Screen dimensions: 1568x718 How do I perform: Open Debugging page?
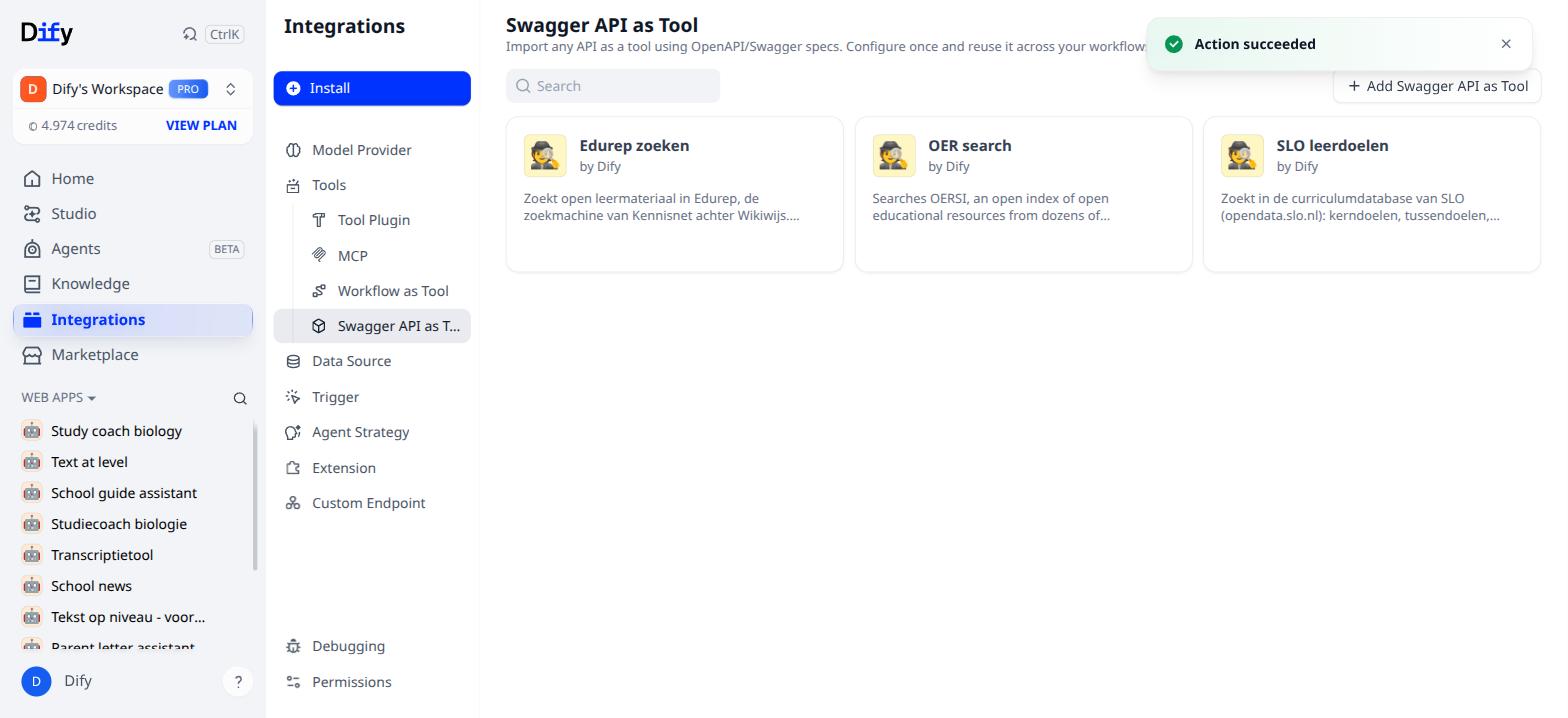pyautogui.click(x=372, y=646)
